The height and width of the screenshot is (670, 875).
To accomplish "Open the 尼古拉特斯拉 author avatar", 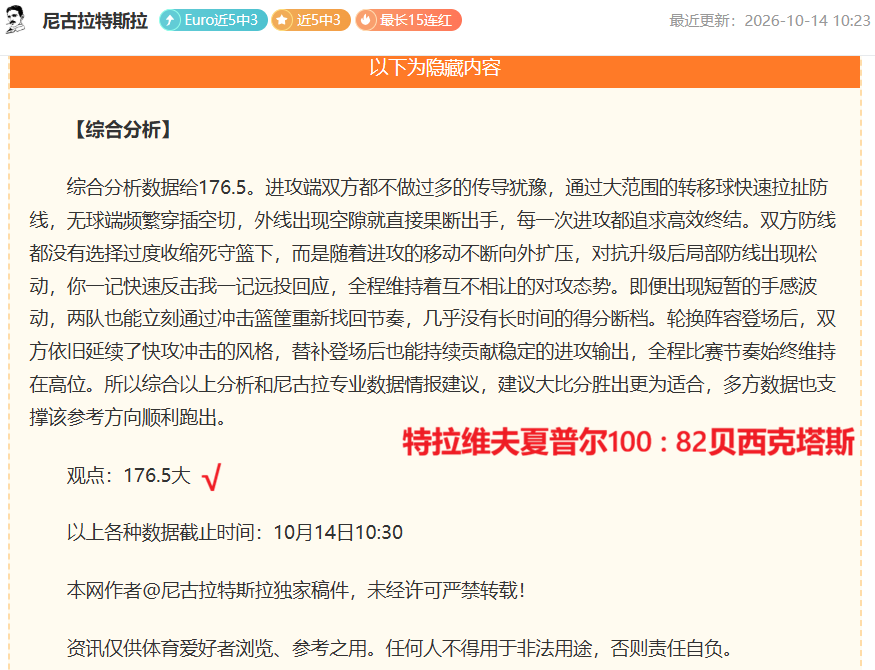I will (15, 20).
